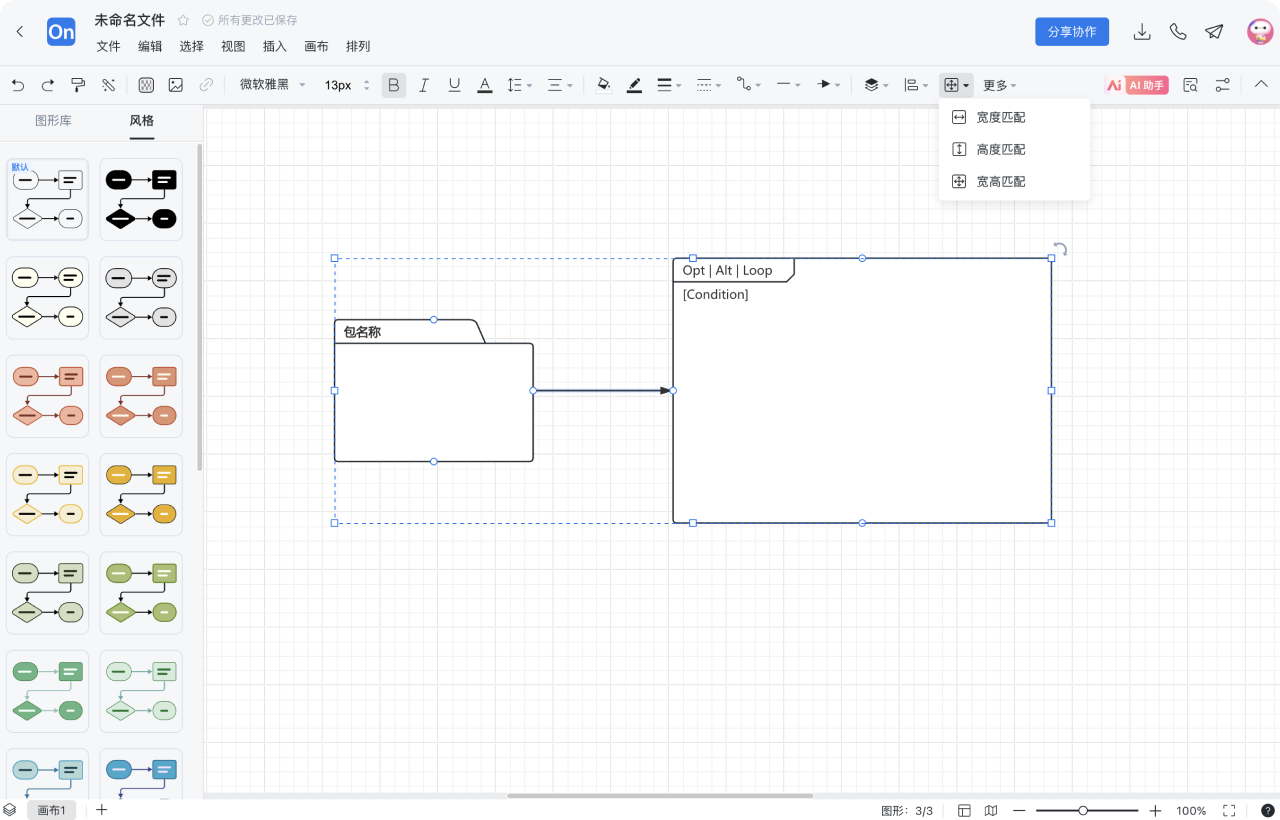Open the 插入 menu
The height and width of the screenshot is (820, 1280).
pos(274,46)
